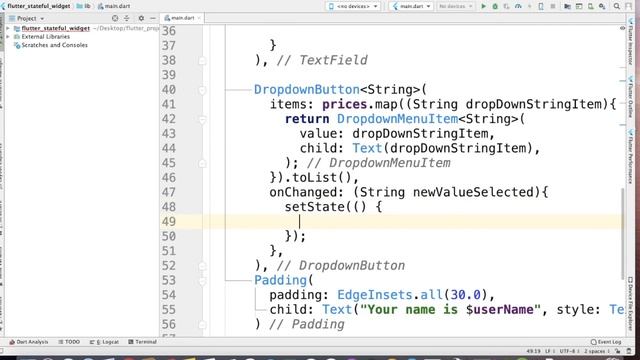640x360 pixels.
Task: Toggle read-only lock icon in status bar
Action: click(618, 351)
